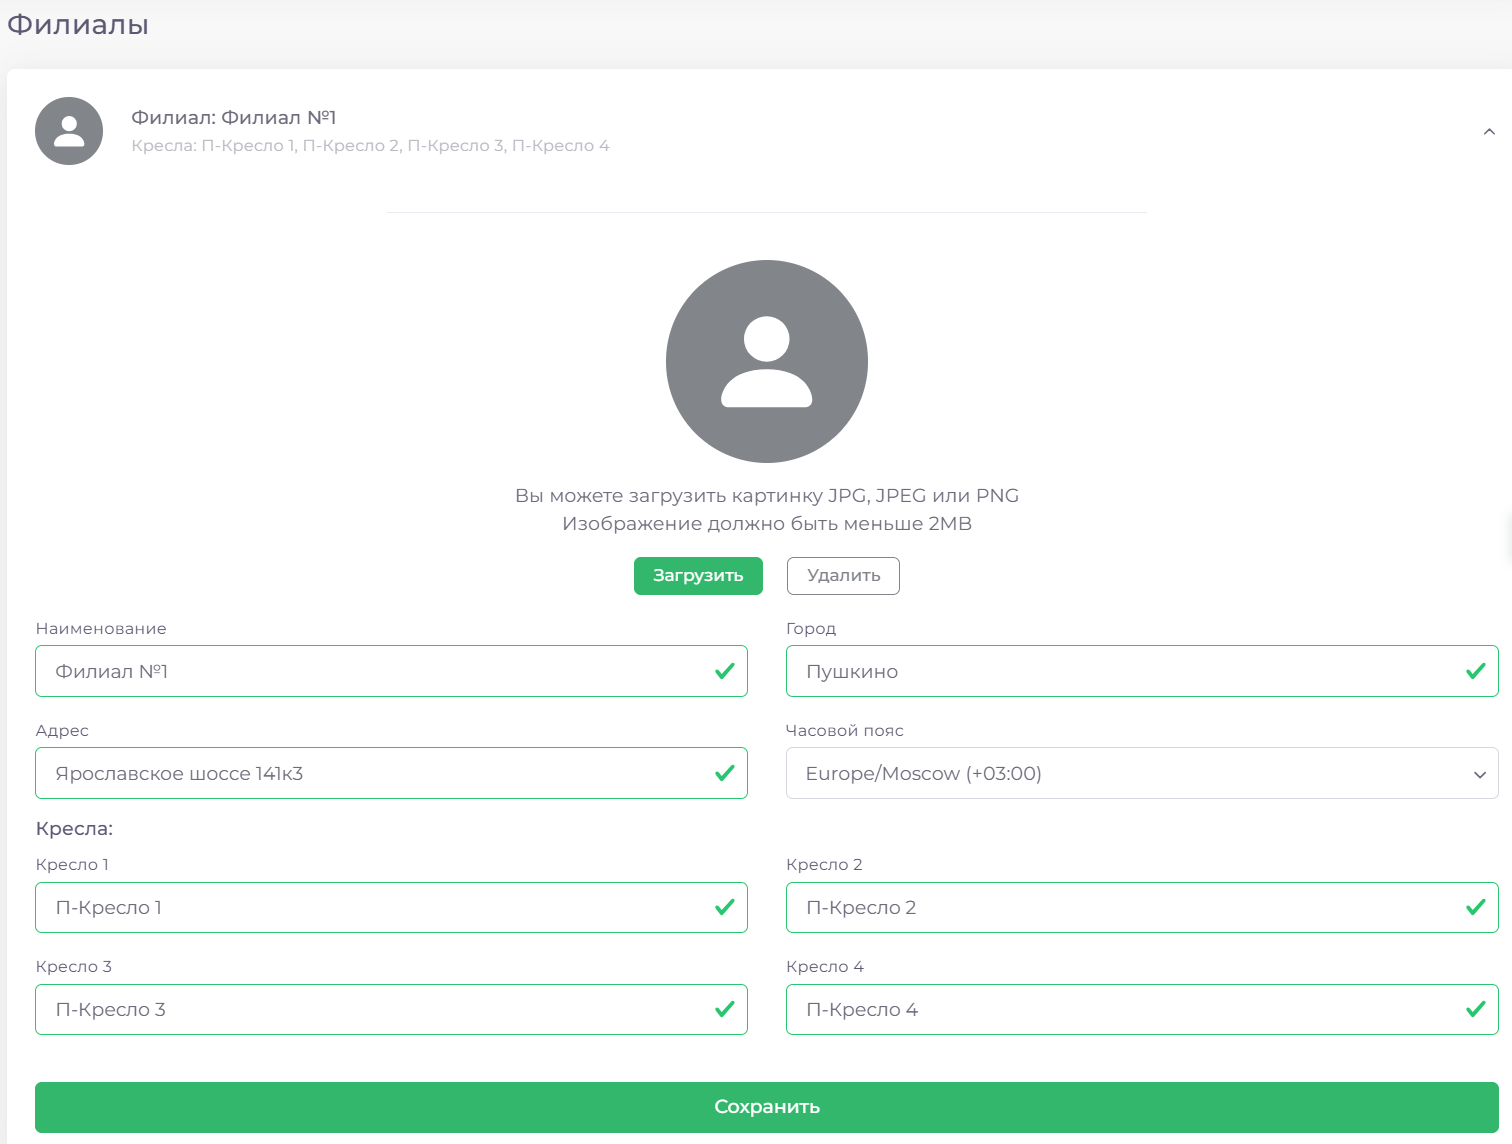Image resolution: width=1512 pixels, height=1144 pixels.
Task: Click the Кресло 4 input field
Action: coord(1142,1009)
